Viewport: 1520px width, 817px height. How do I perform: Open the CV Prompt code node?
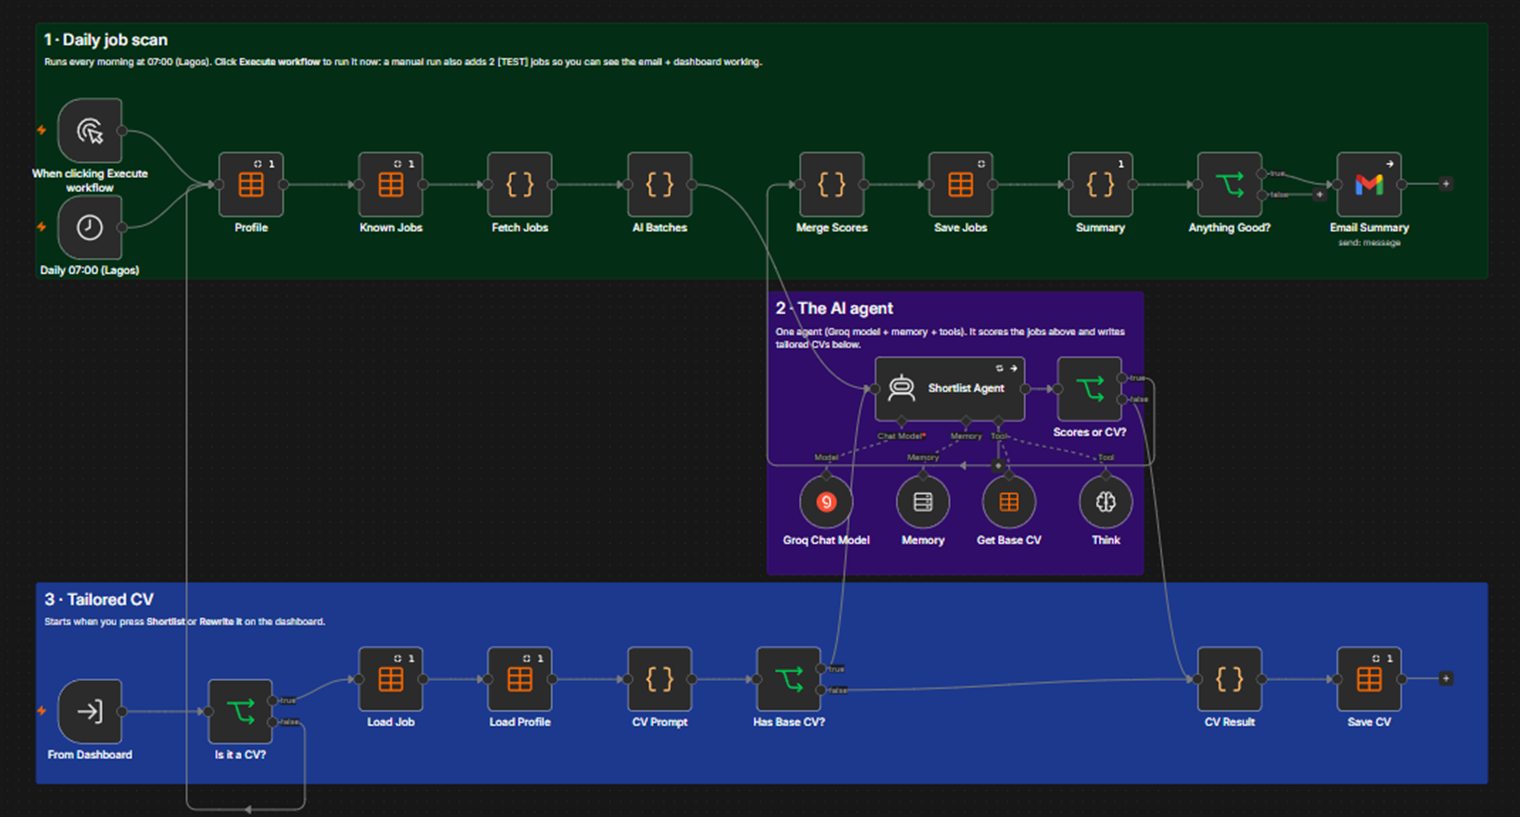[x=660, y=679]
